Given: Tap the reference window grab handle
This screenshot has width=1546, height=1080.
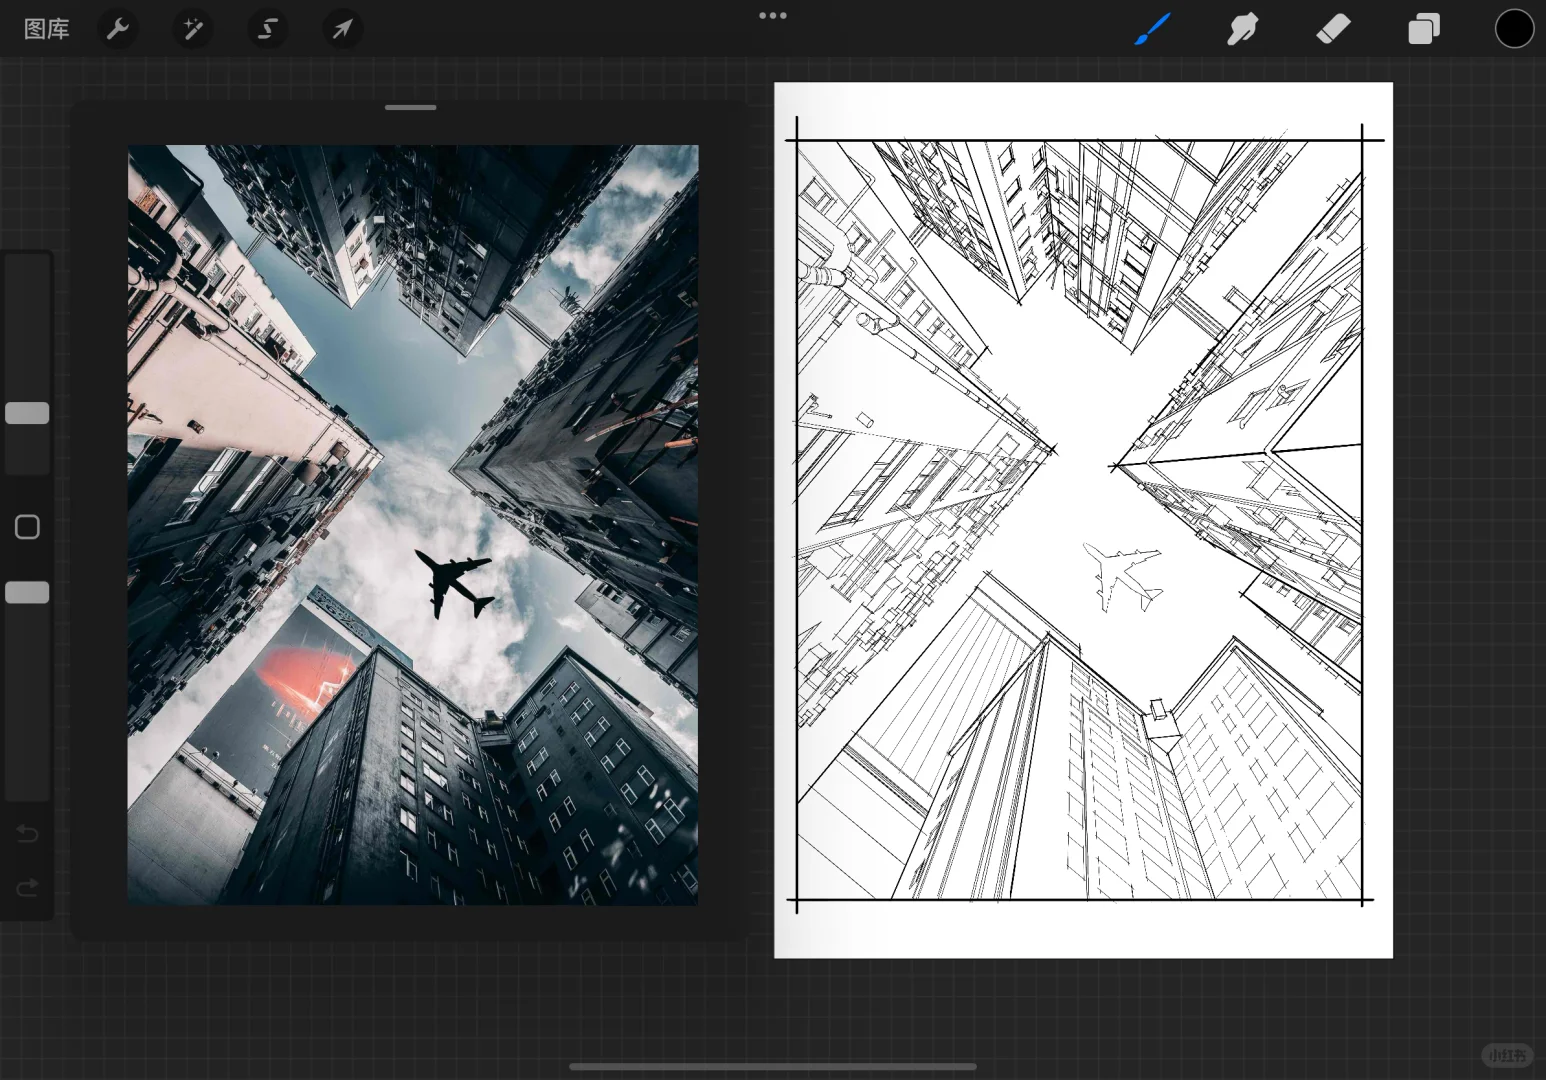Looking at the screenshot, I should click(410, 107).
